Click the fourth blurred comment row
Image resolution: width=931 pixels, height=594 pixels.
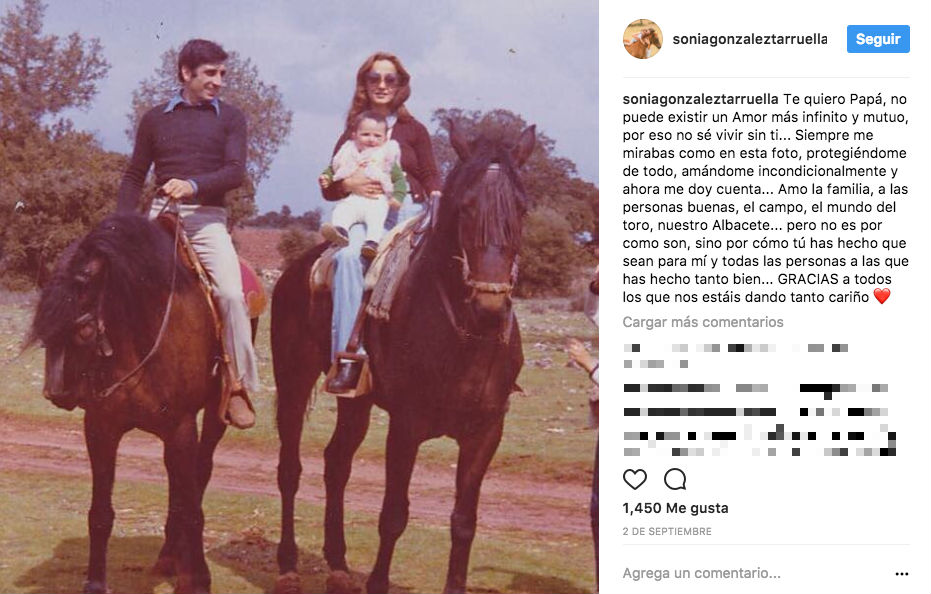[x=759, y=433]
